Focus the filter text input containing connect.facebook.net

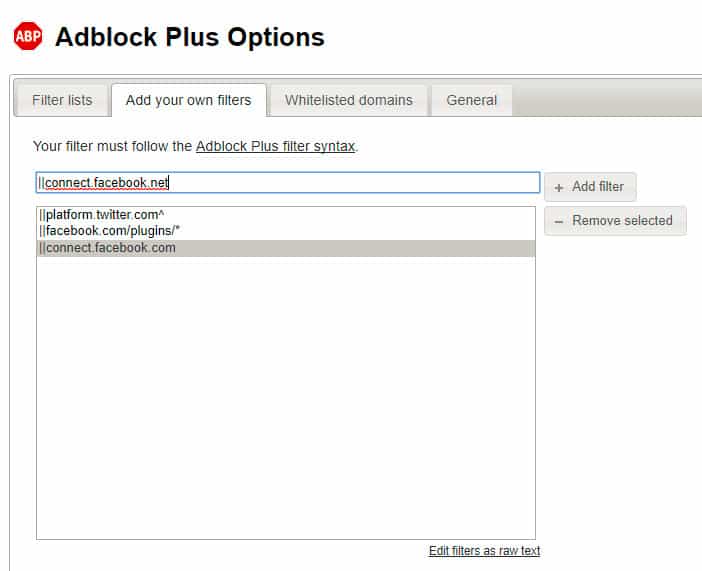coord(288,183)
